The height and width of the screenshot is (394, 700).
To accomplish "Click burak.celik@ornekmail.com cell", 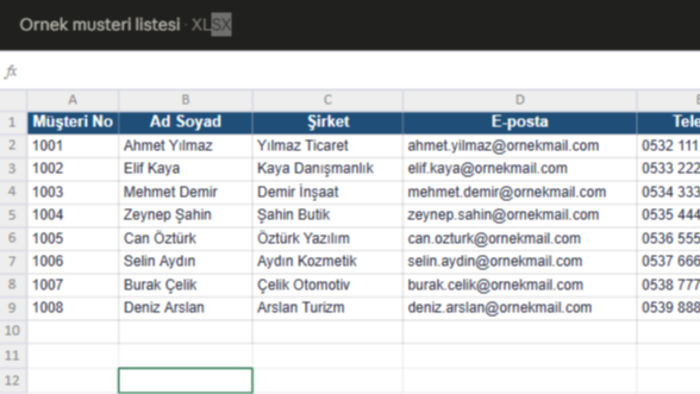I will pyautogui.click(x=520, y=285).
